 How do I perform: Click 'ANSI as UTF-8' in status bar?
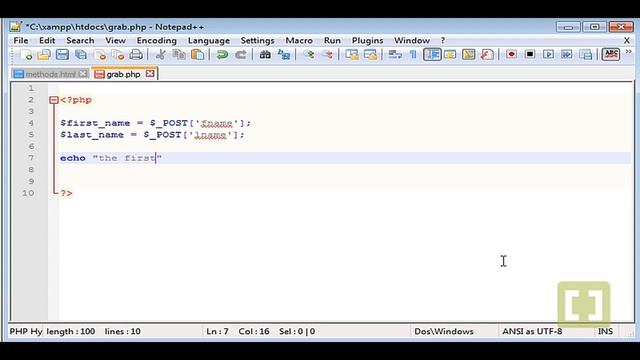pos(532,331)
